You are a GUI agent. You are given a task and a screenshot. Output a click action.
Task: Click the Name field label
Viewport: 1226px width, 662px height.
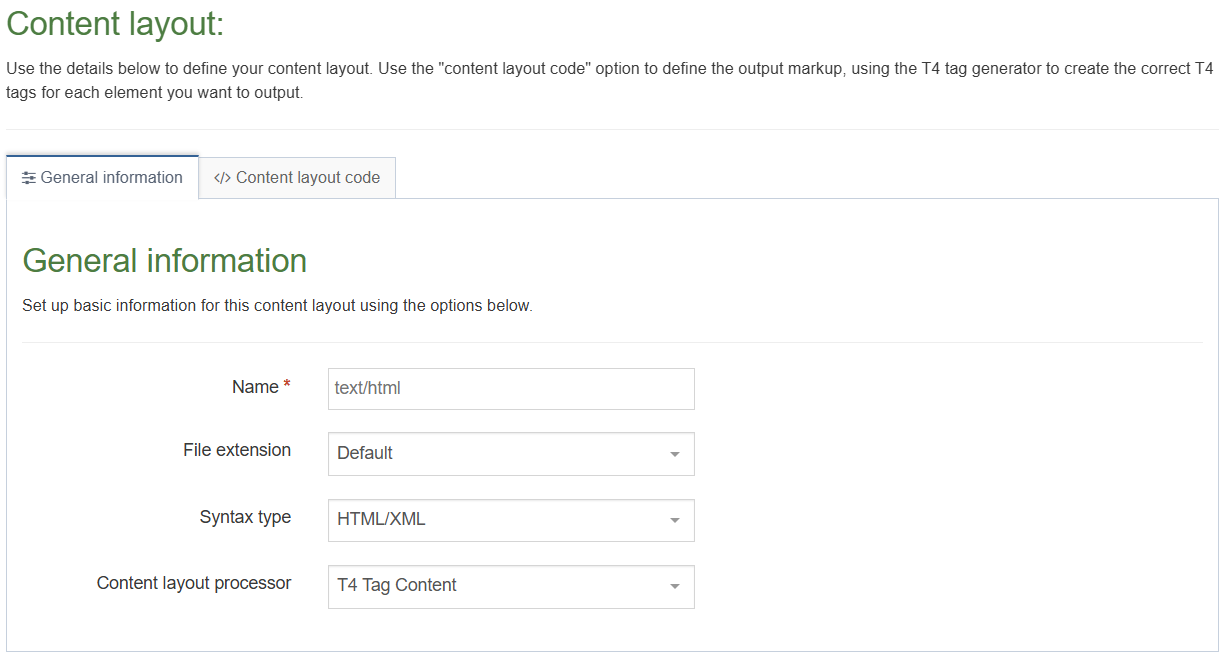255,386
